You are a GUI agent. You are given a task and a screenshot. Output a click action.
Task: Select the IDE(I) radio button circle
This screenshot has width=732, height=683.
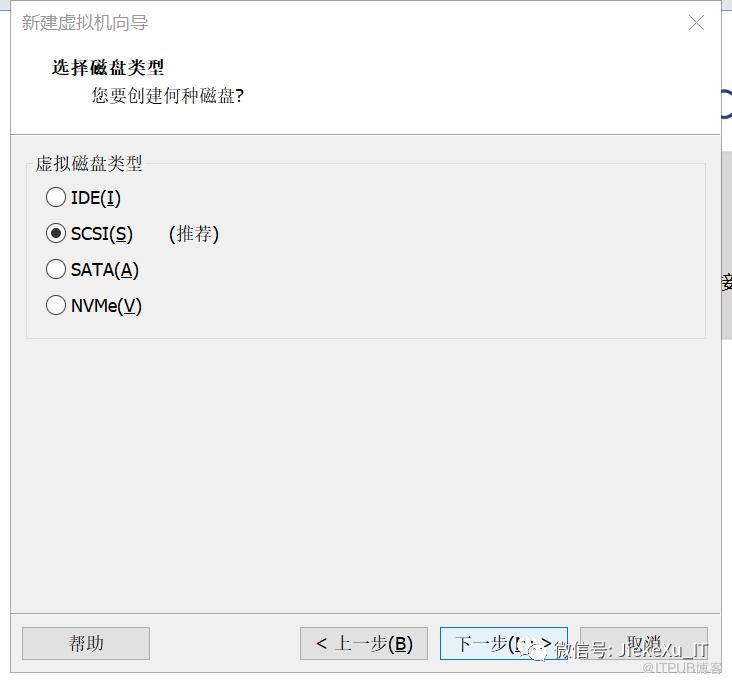56,198
